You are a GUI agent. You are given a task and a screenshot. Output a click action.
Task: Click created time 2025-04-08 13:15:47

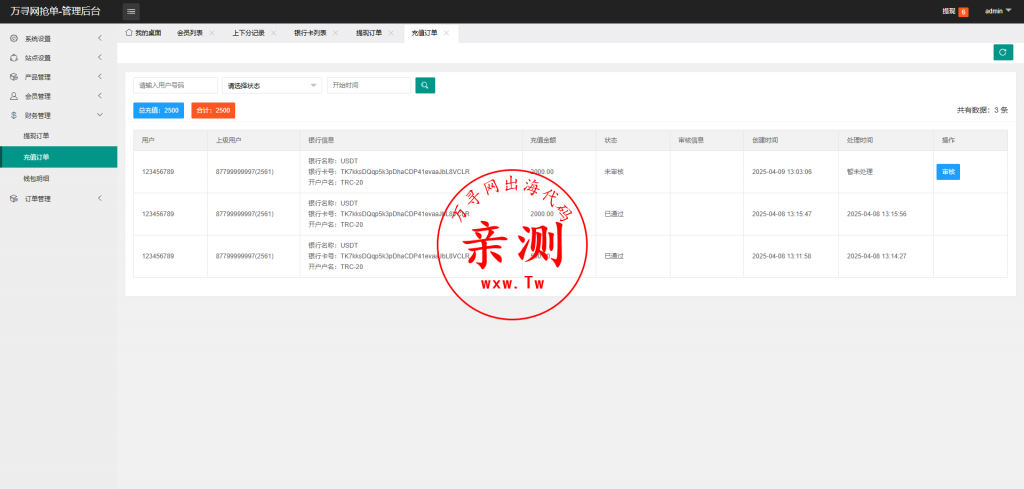pos(782,214)
